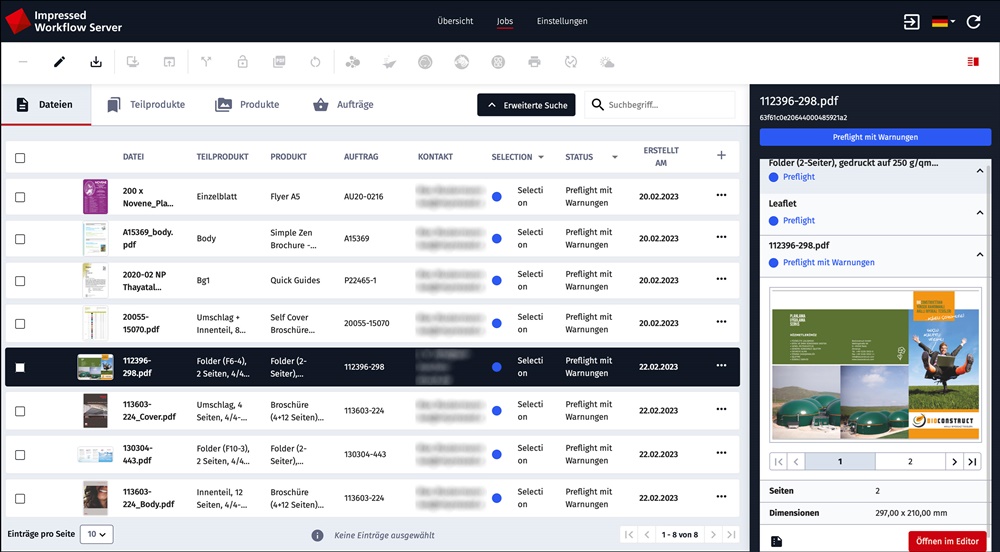
Task: Go to next preview page arrow
Action: 954,461
